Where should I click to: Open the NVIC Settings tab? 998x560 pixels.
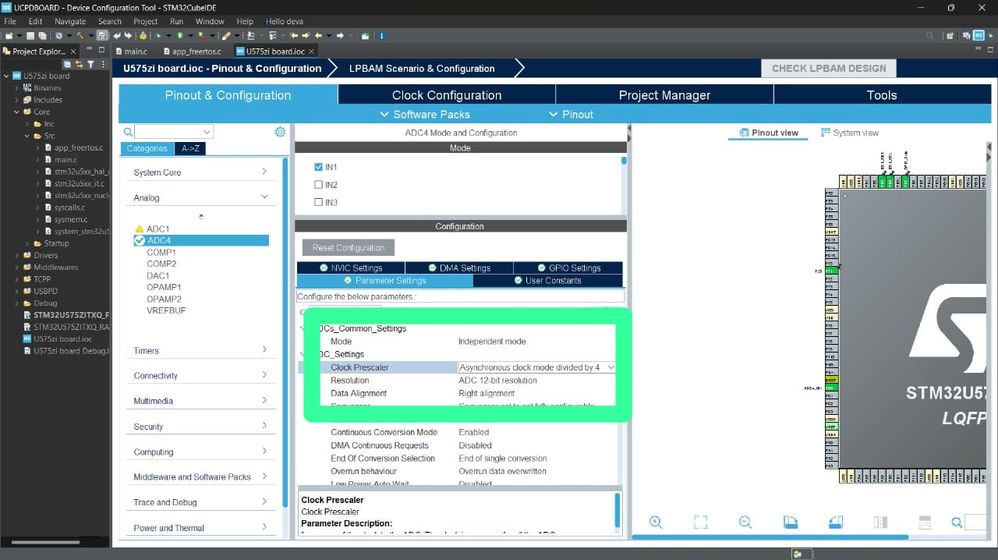[351, 268]
